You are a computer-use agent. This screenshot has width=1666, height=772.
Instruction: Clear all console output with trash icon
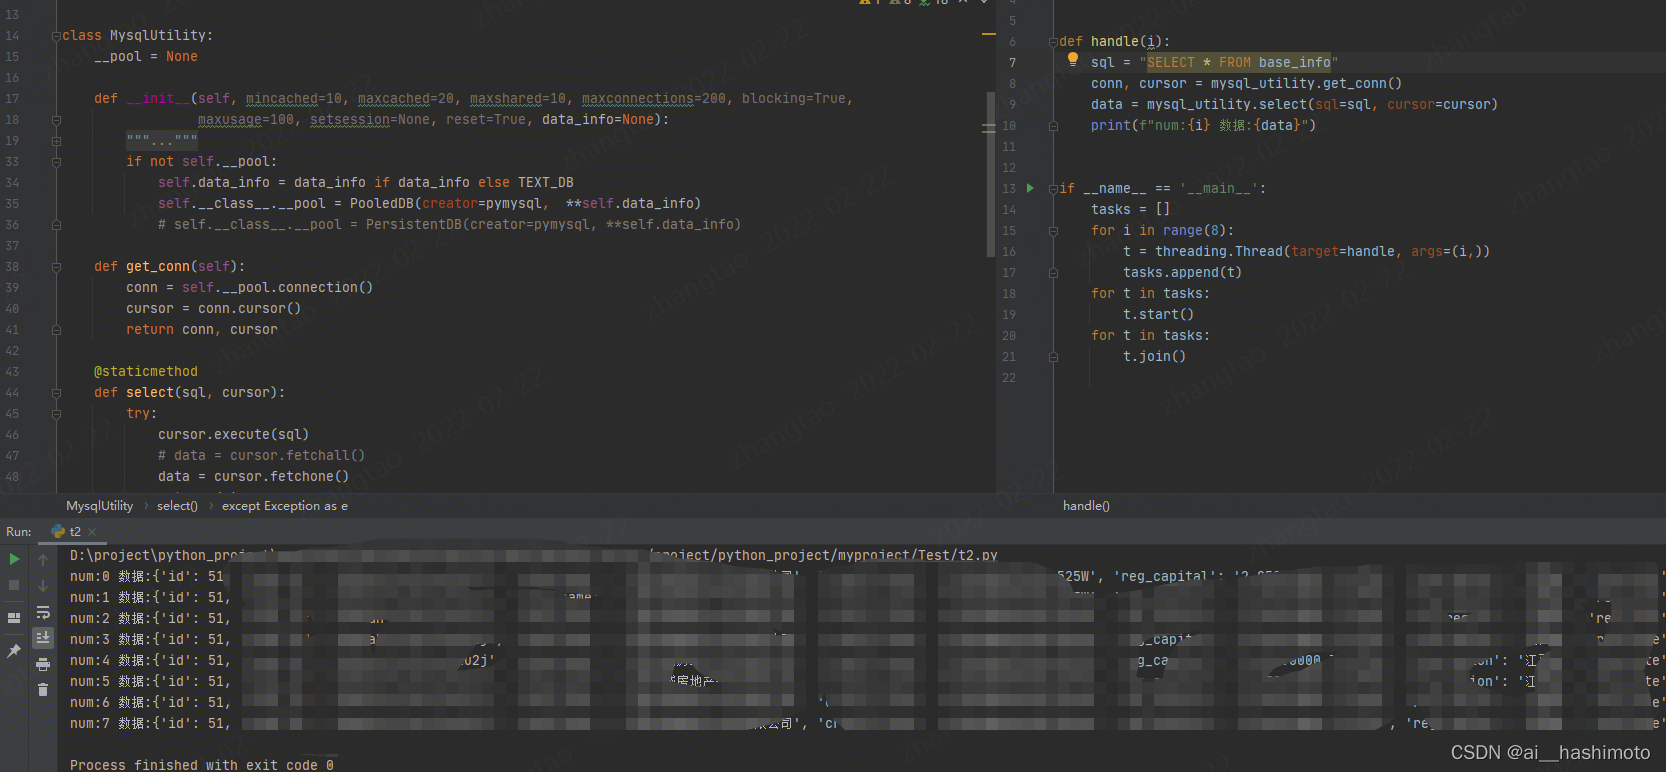coord(43,689)
